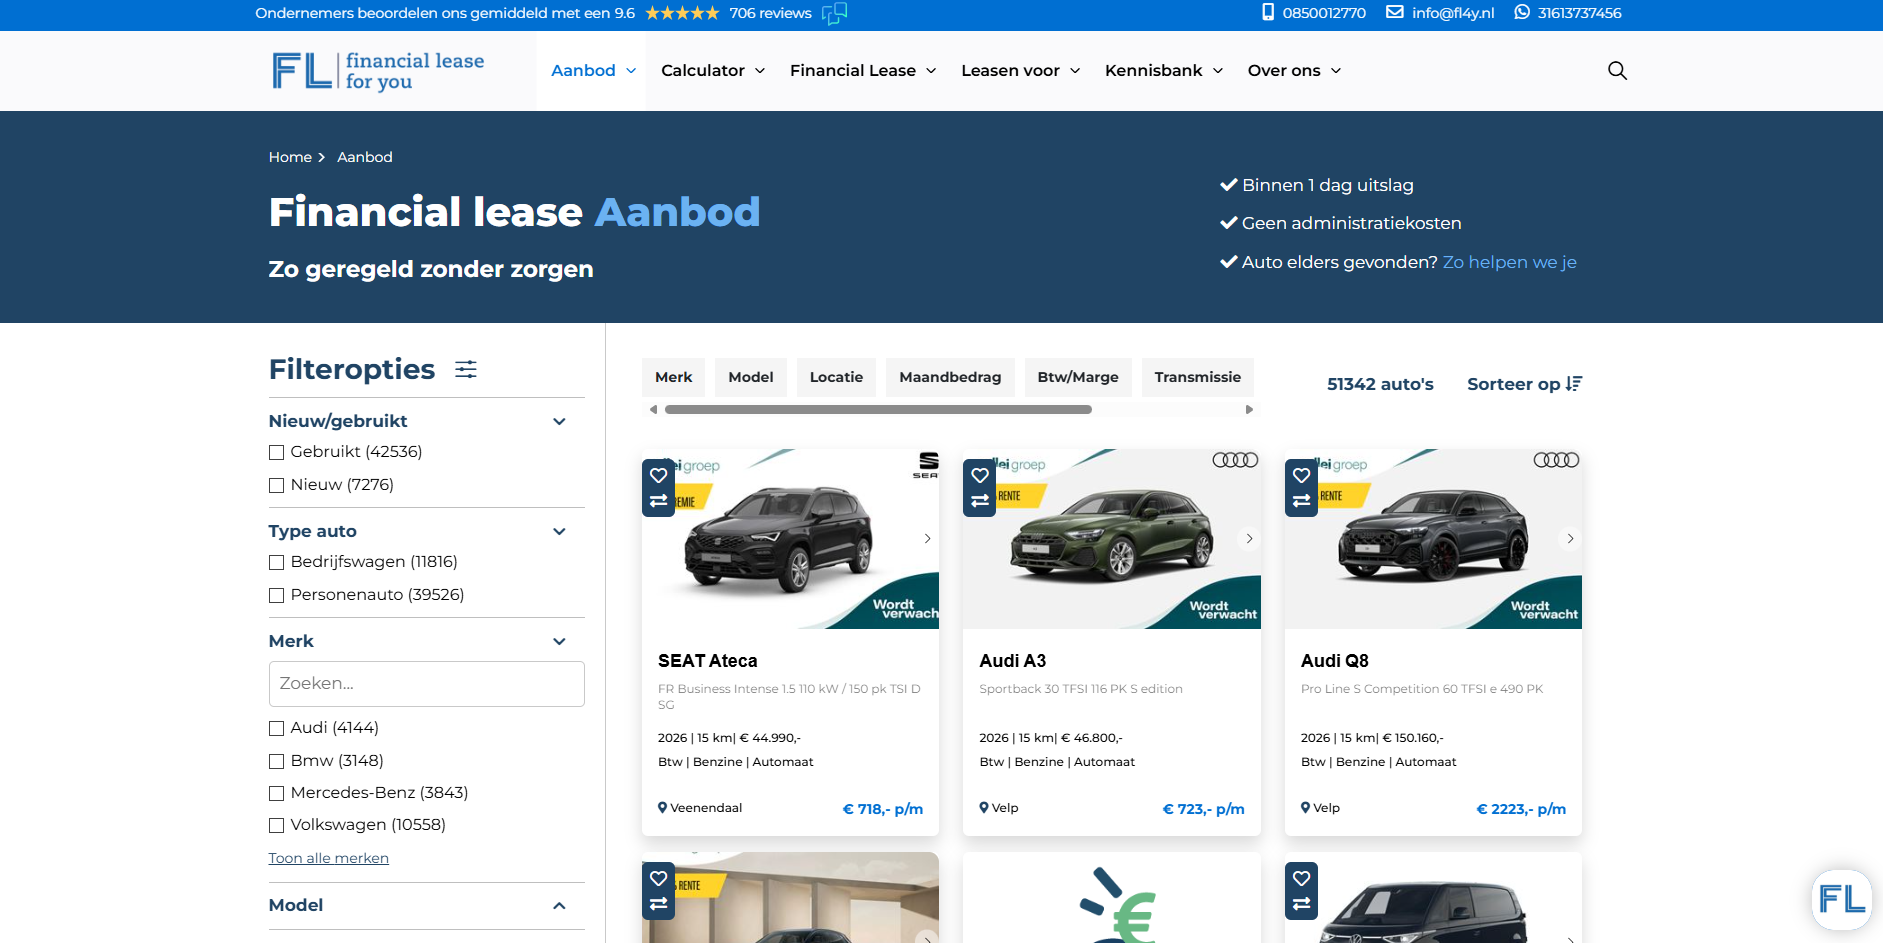Favorite the bottom-left car with heart icon
Image resolution: width=1883 pixels, height=943 pixels.
(658, 878)
